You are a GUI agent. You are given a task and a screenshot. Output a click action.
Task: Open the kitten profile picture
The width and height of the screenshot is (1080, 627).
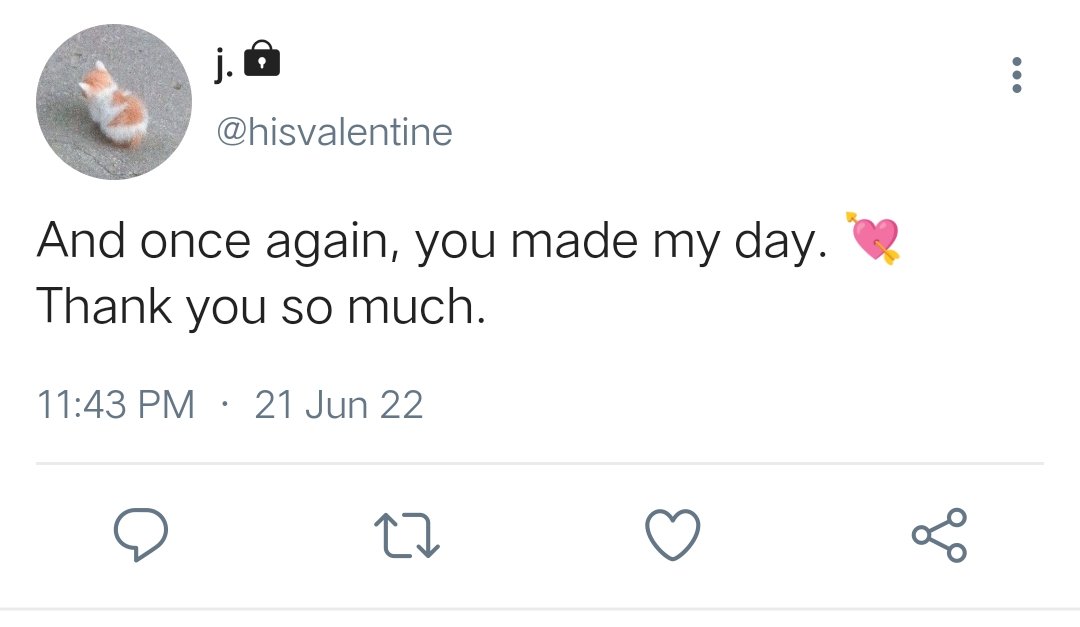[x=114, y=102]
